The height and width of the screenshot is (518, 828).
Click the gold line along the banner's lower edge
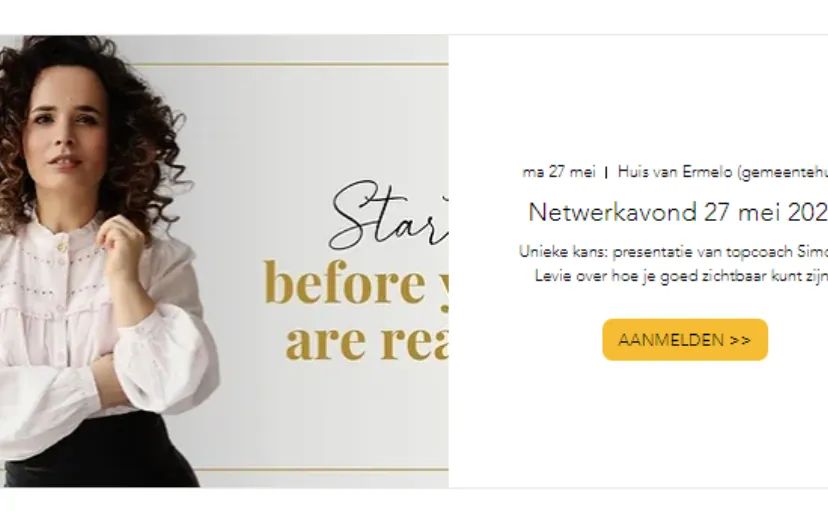[x=322, y=469]
